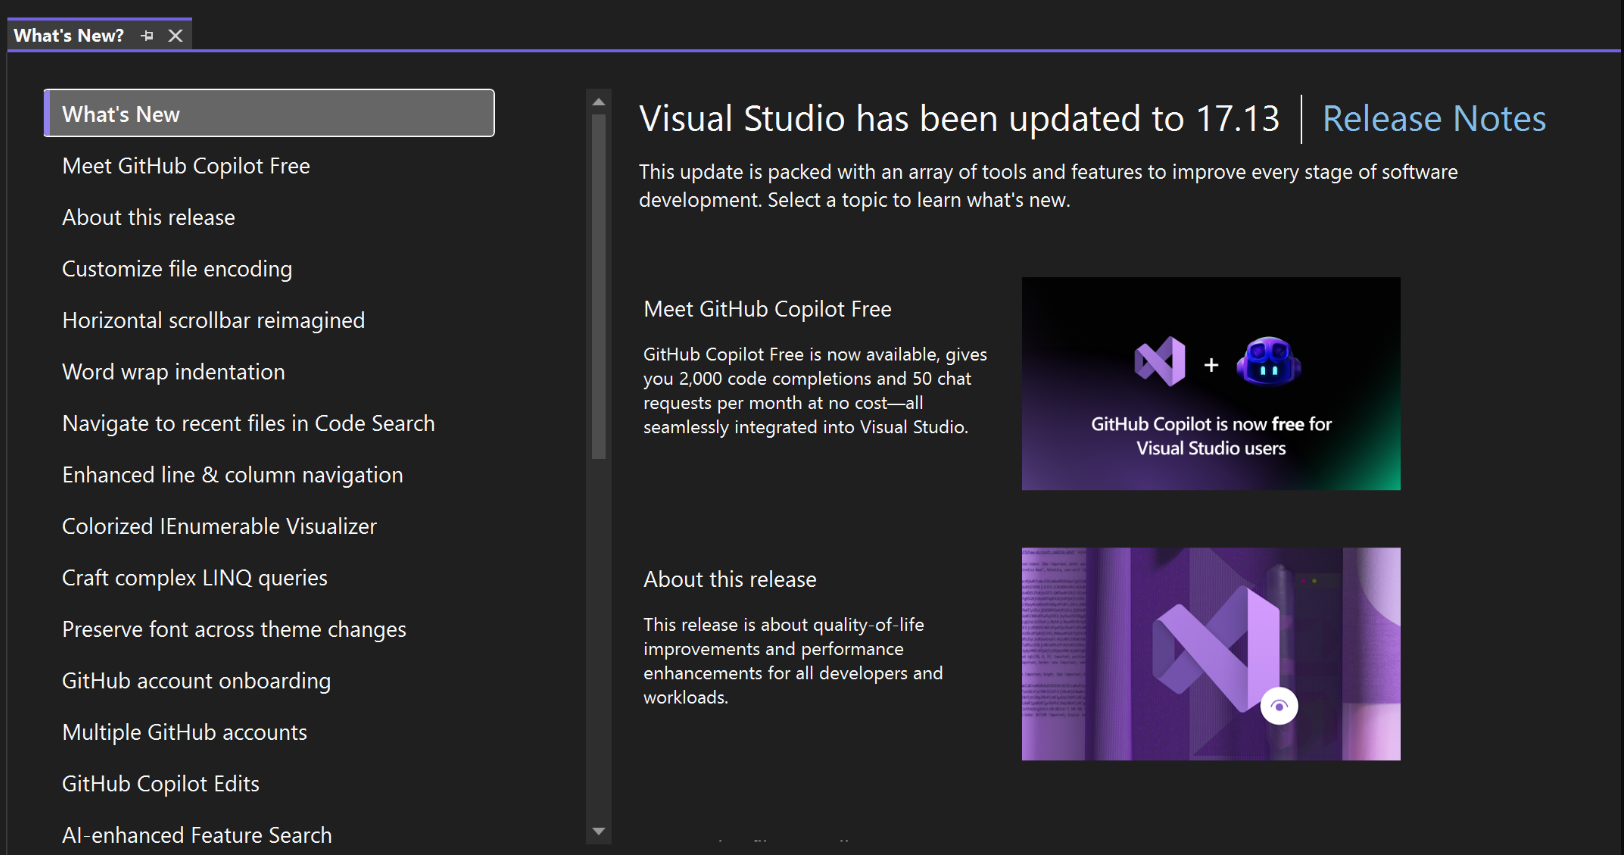Viewport: 1624px width, 855px height.
Task: Click Meet GitHub Copilot Free card heading
Action: (x=767, y=309)
